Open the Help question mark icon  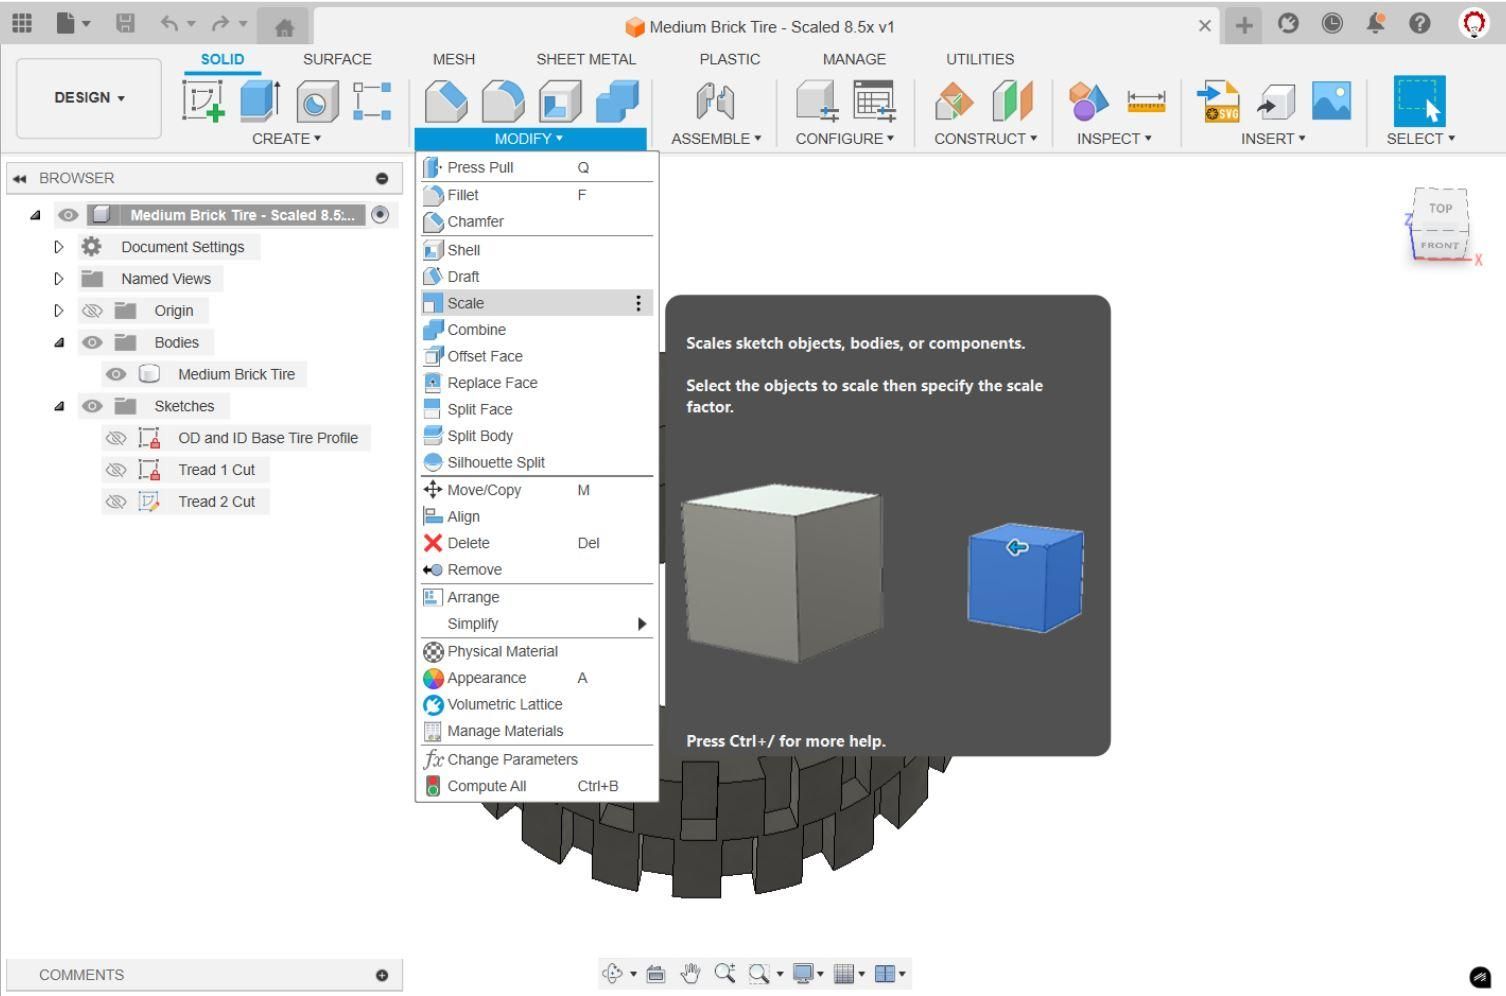coord(1419,23)
